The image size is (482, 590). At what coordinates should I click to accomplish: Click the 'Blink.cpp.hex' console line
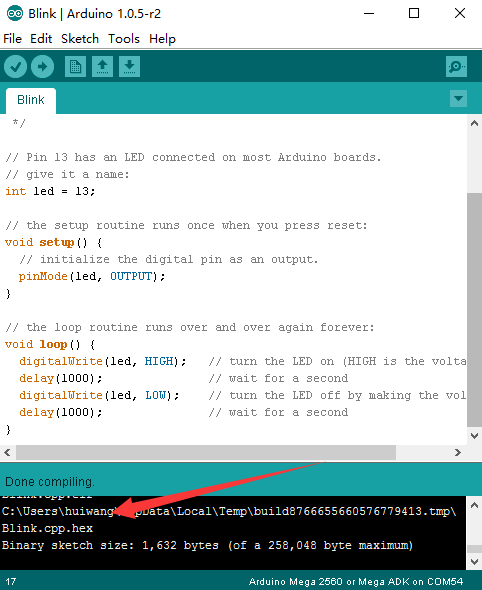coord(47,528)
